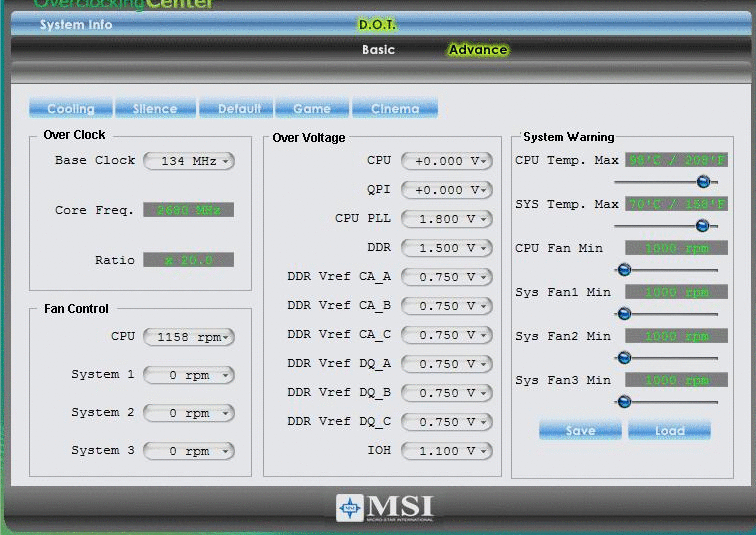Load saved settings
This screenshot has height=535, width=756.
point(669,430)
